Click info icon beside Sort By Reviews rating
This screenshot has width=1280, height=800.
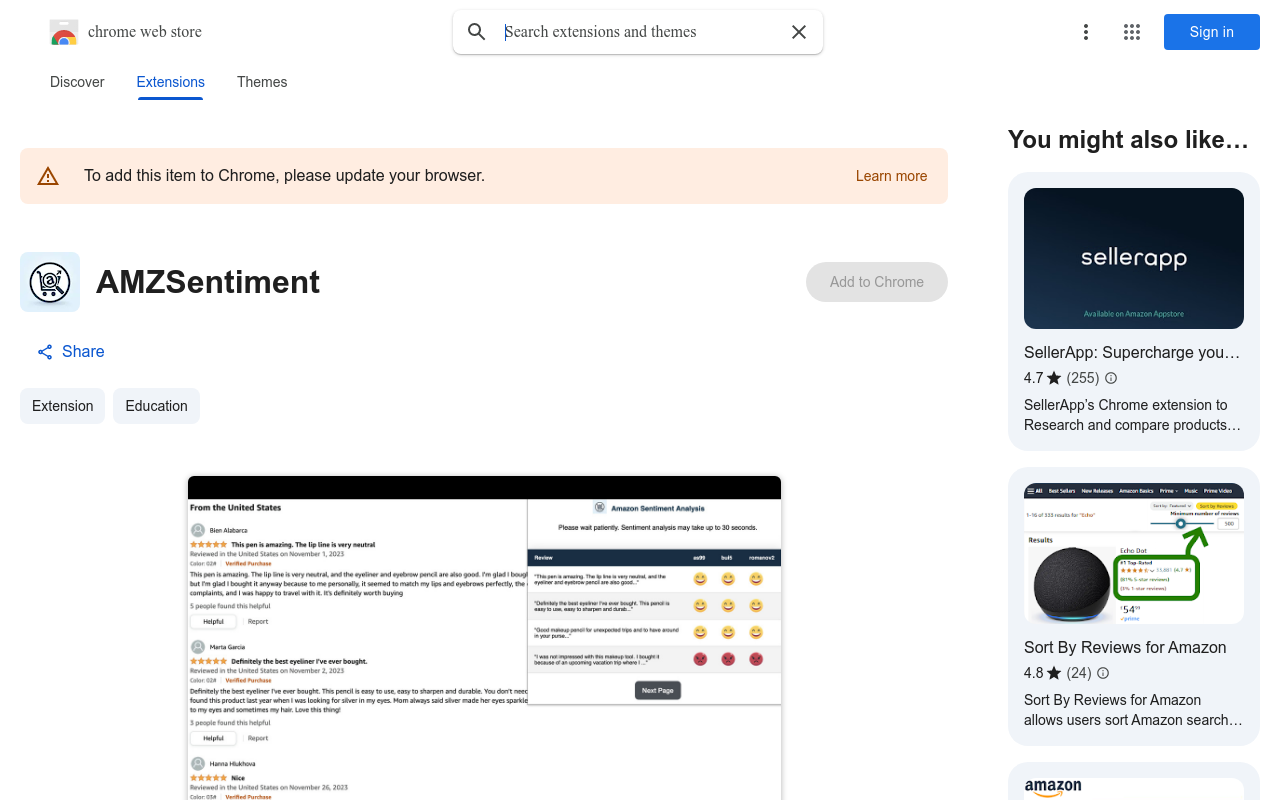pos(1103,673)
